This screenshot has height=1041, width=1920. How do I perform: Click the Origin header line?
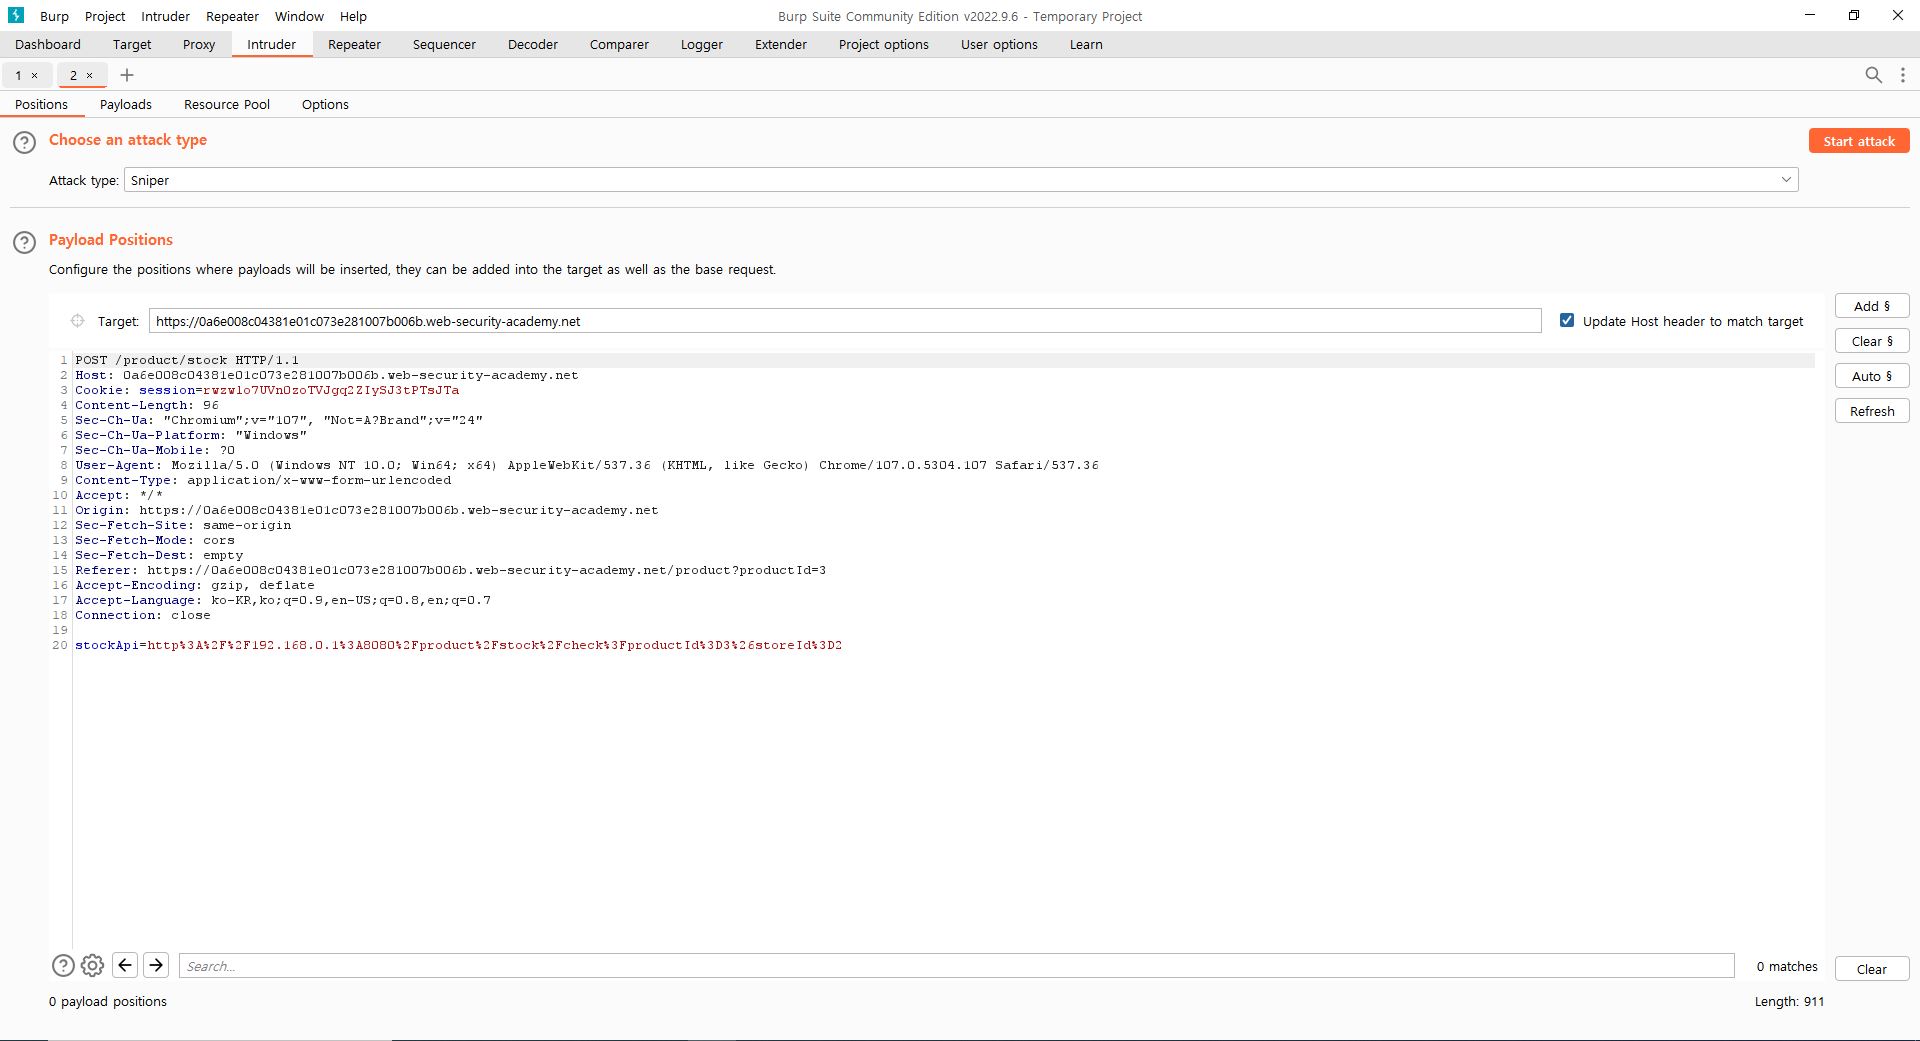tap(366, 510)
